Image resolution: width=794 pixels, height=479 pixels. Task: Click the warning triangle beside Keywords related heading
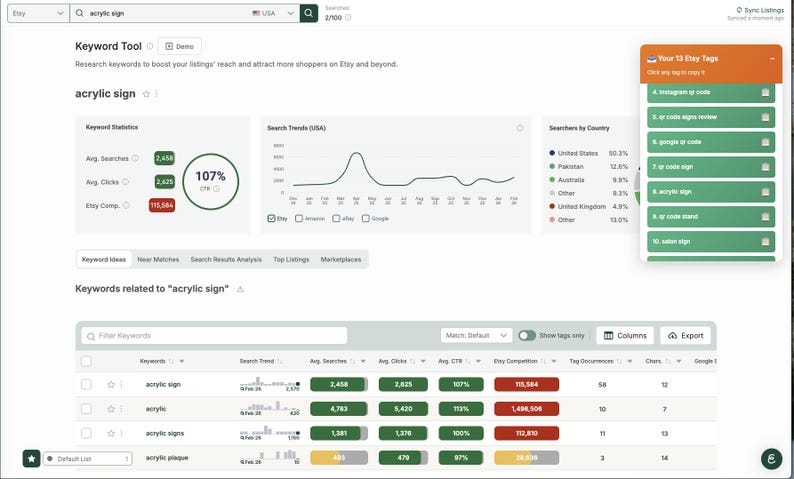click(241, 289)
